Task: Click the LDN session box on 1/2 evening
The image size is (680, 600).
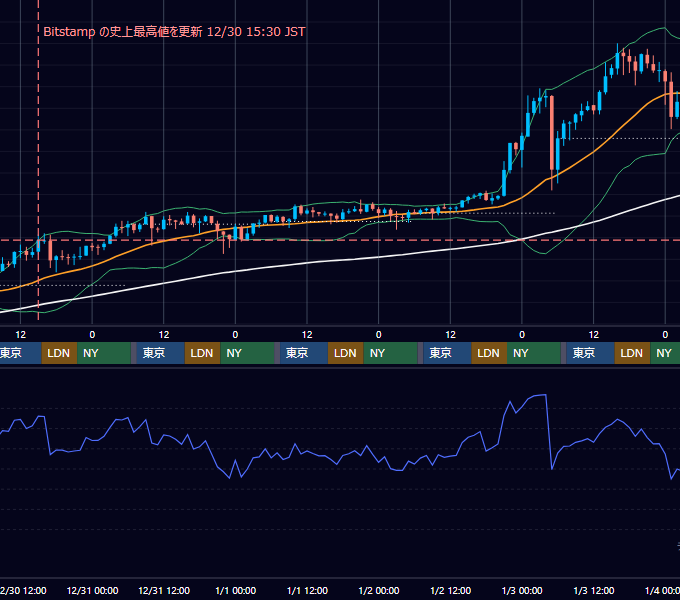Action: (489, 353)
